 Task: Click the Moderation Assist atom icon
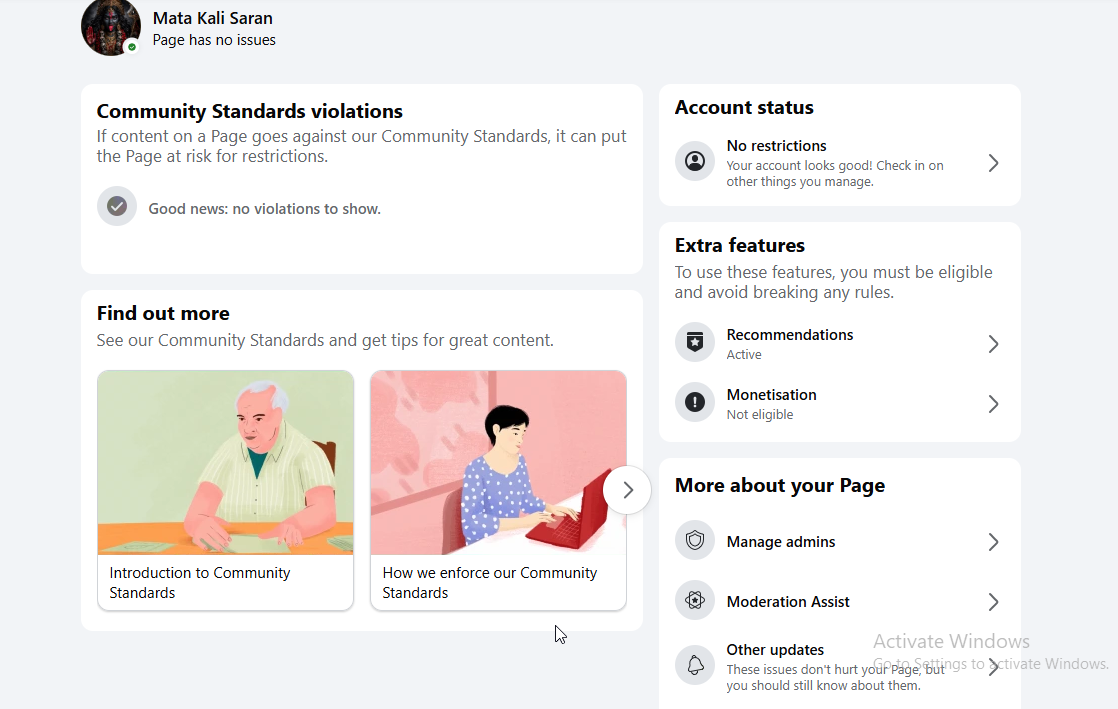coord(694,601)
